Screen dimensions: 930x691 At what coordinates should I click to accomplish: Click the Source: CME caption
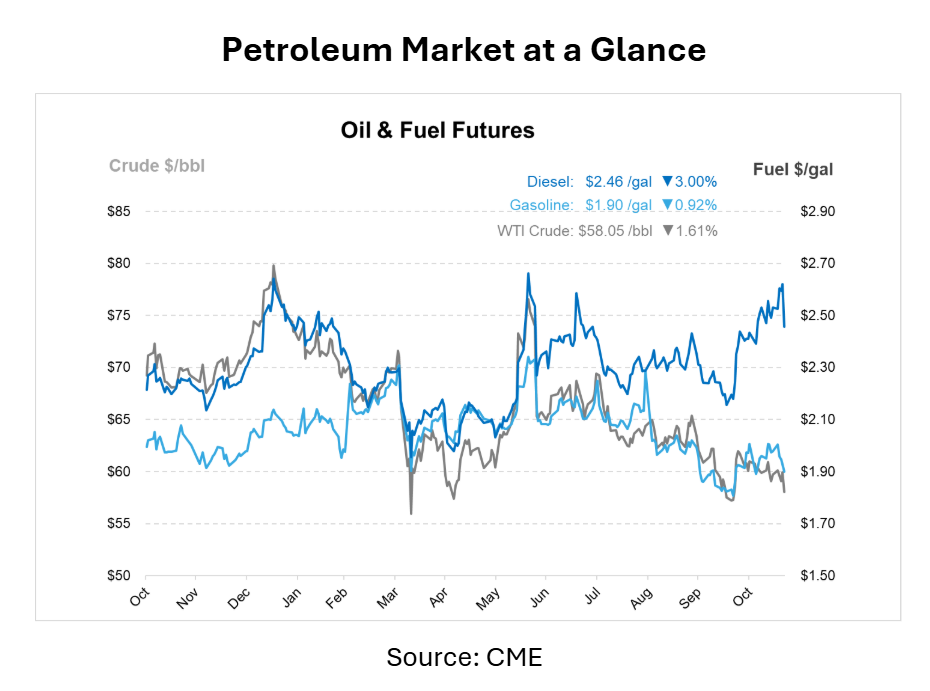(x=464, y=658)
